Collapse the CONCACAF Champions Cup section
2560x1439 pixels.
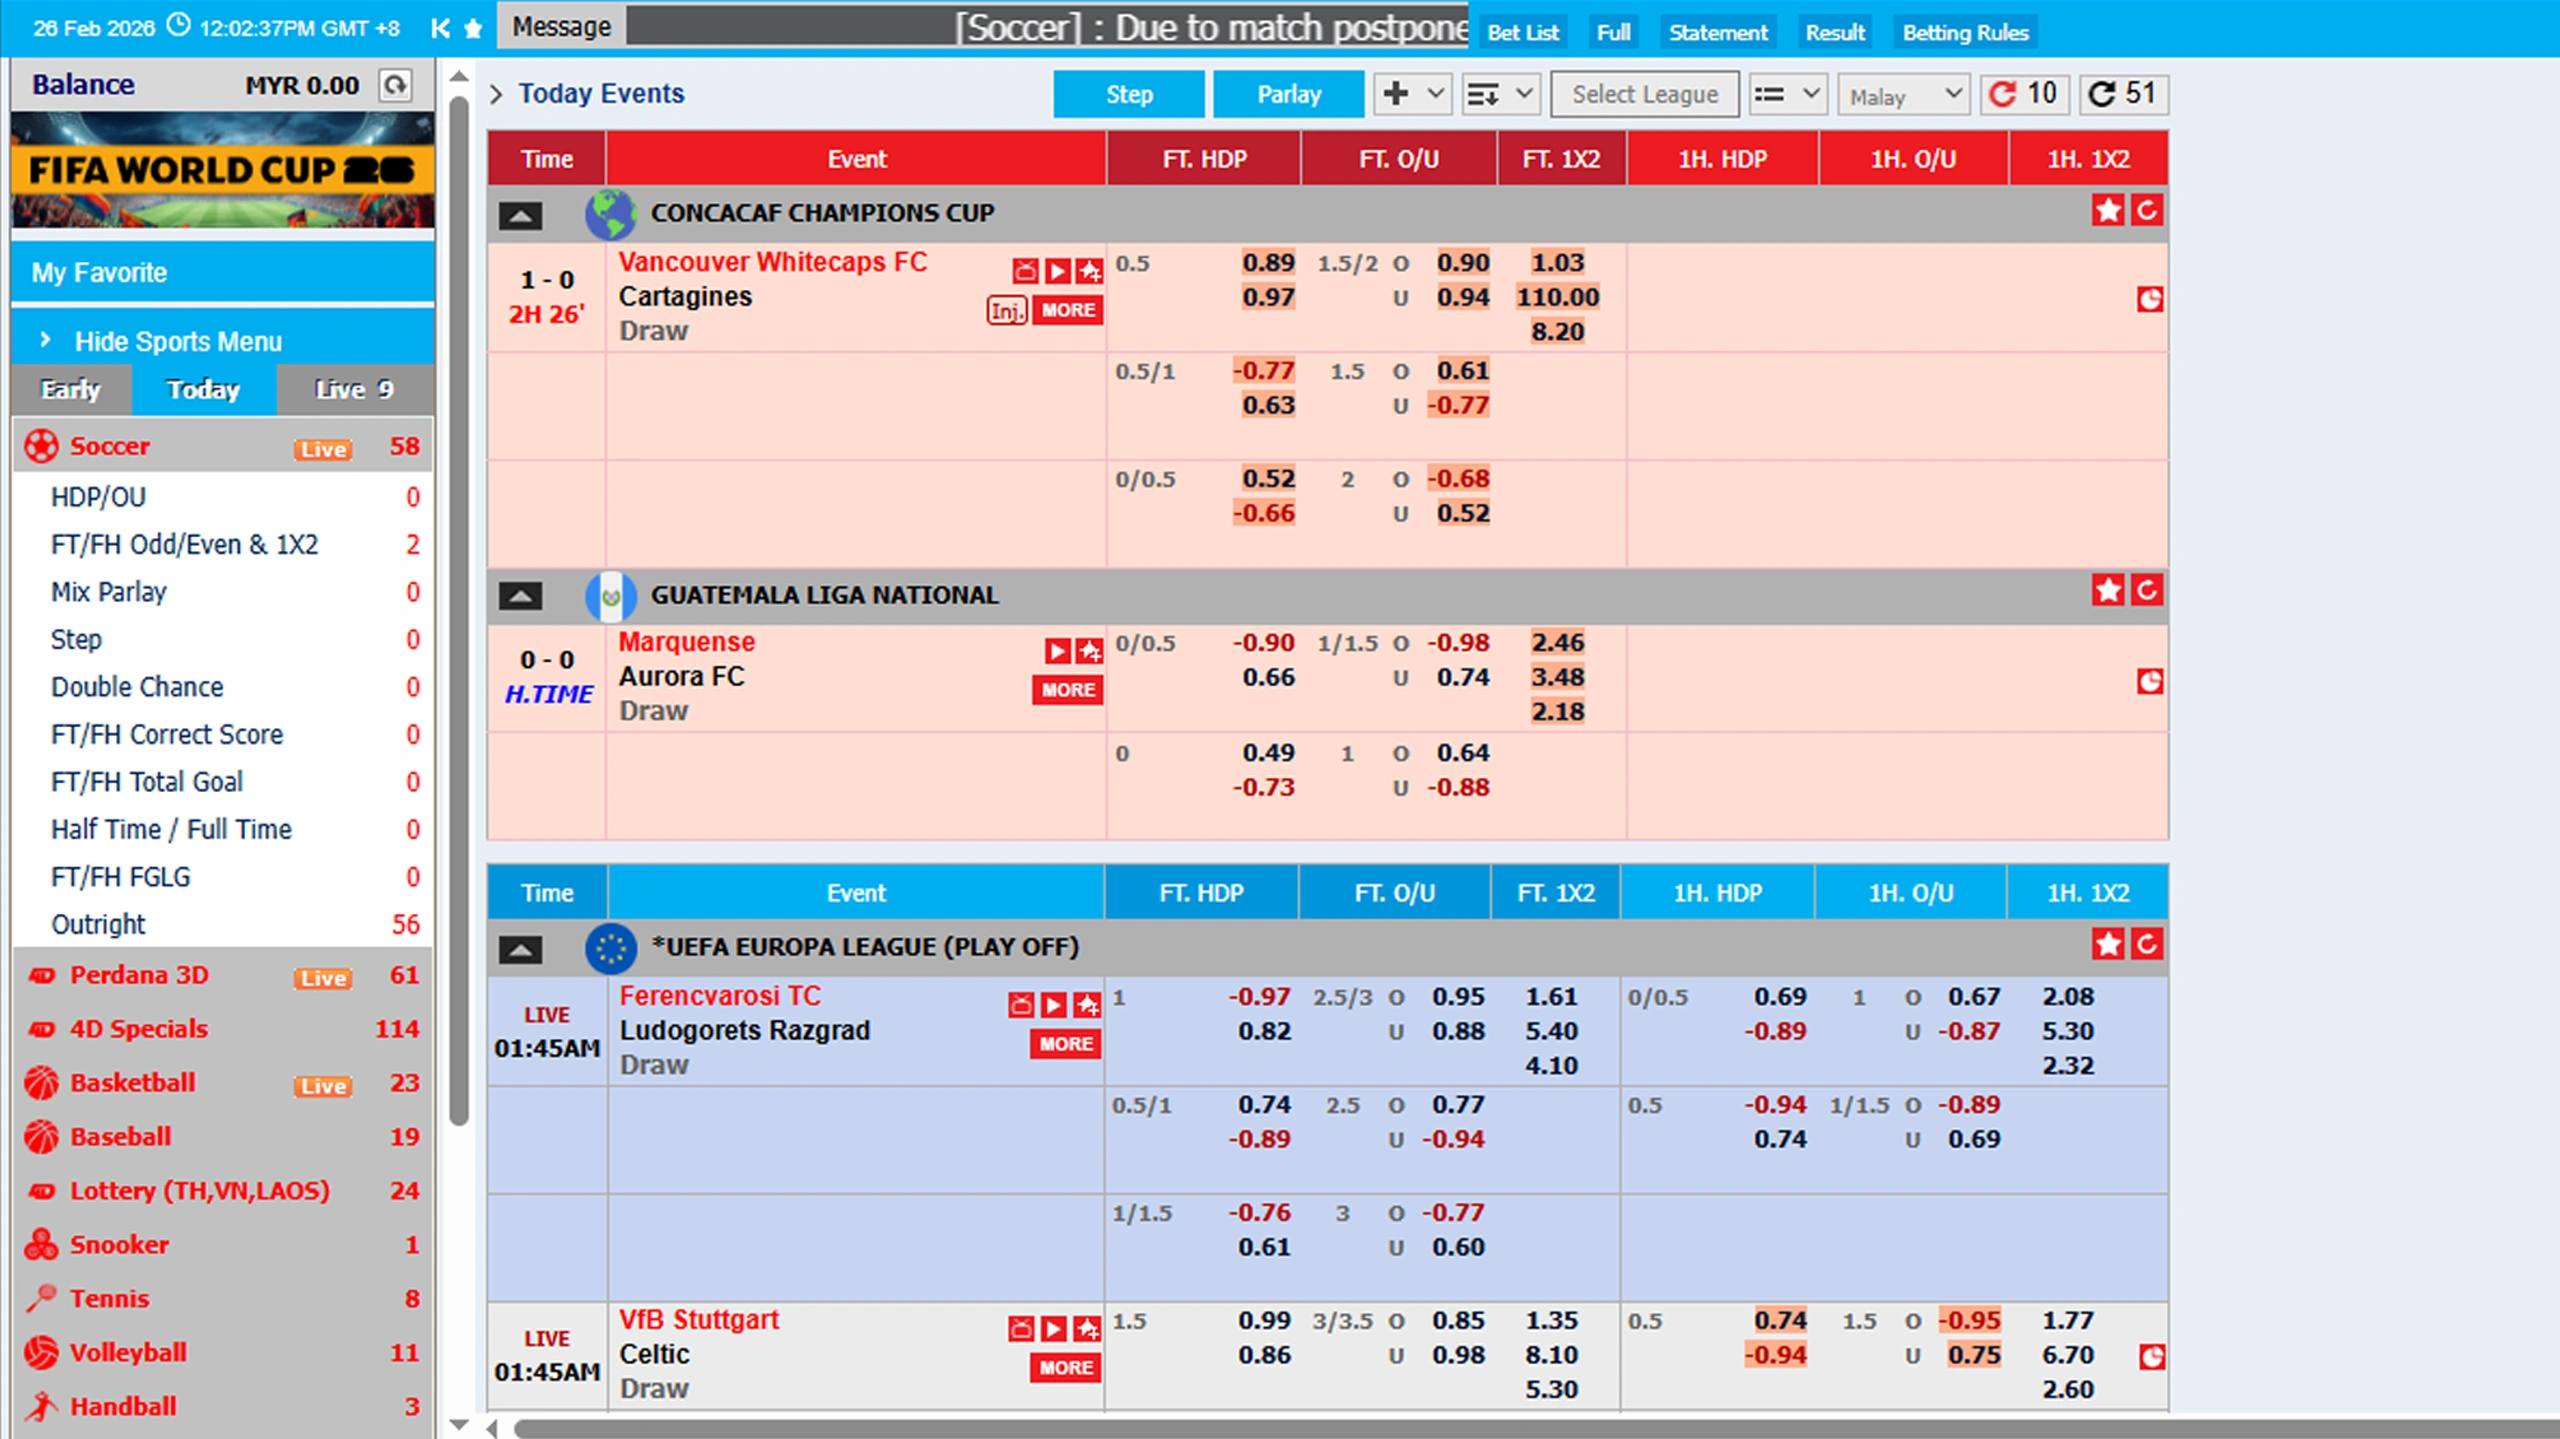[520, 214]
